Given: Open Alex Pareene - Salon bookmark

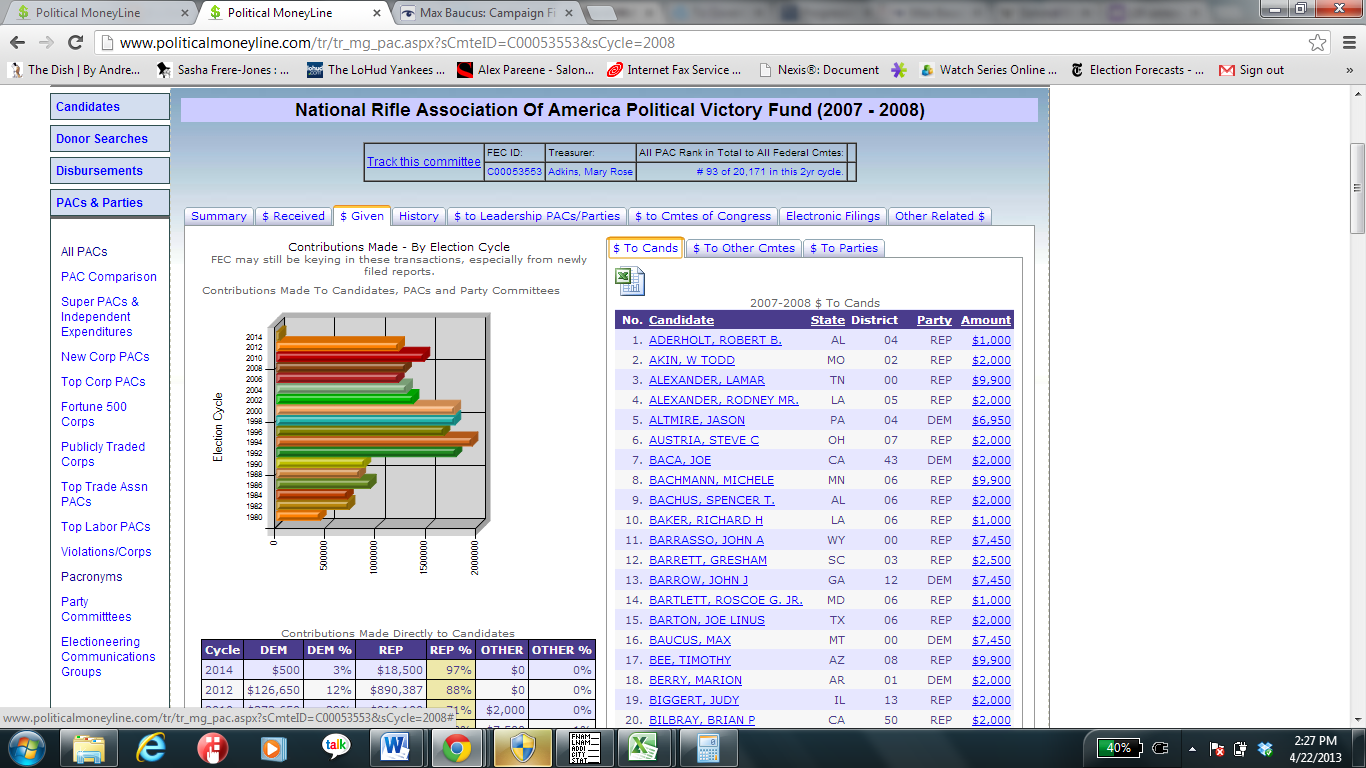Looking at the screenshot, I should (525, 70).
